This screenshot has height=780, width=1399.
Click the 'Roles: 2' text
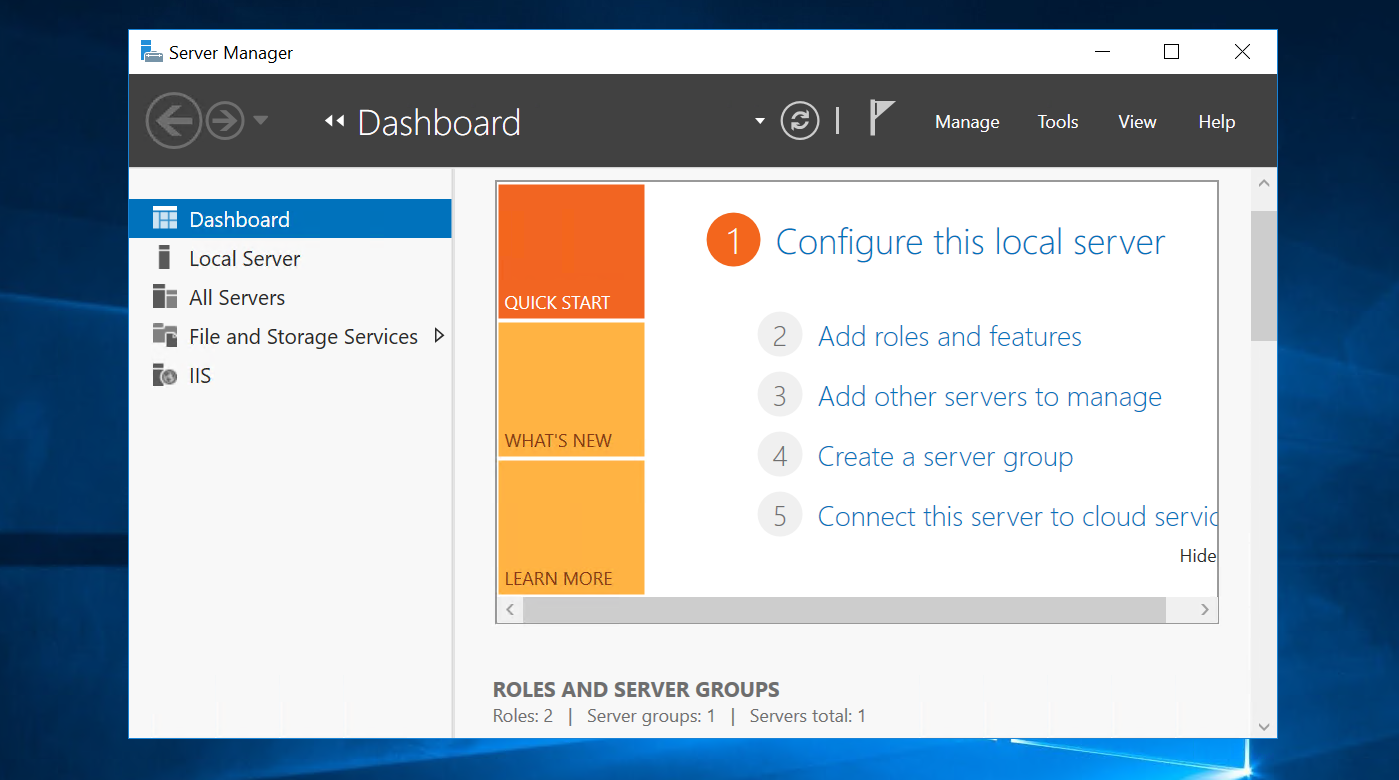point(523,716)
